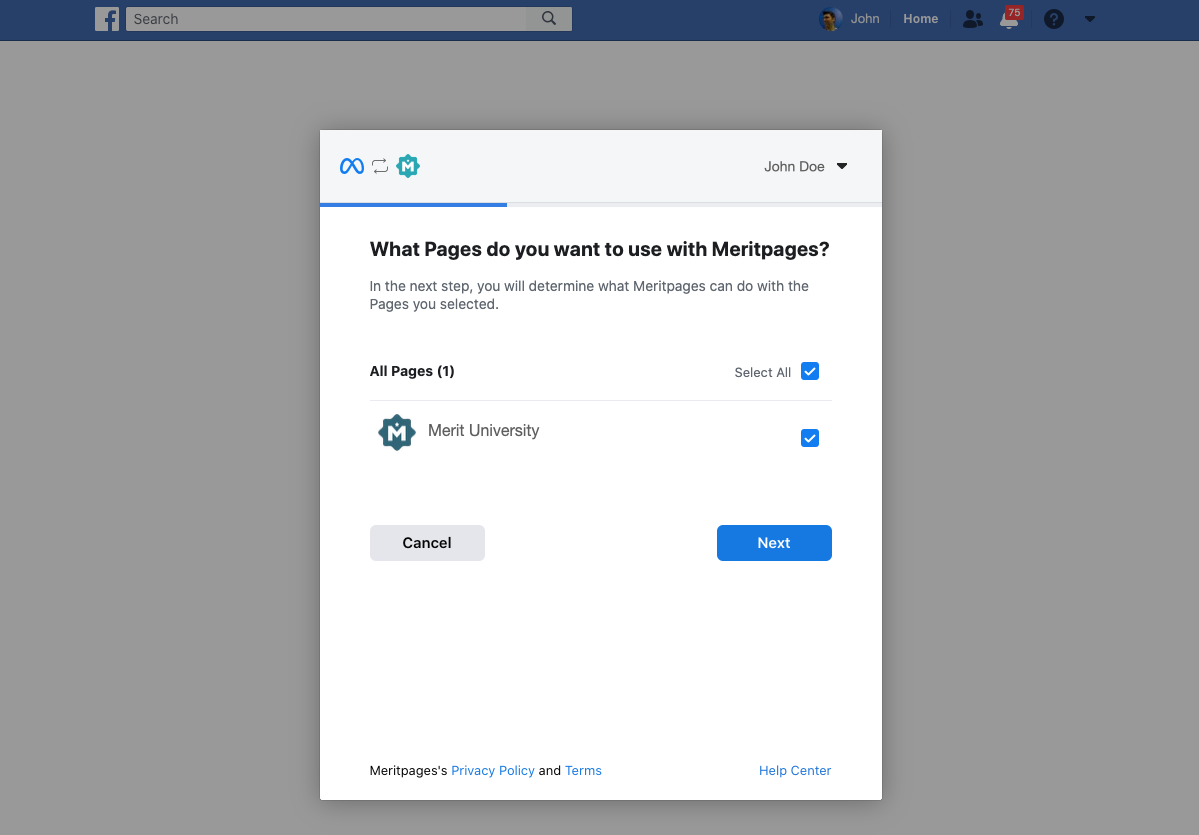The width and height of the screenshot is (1199, 835).
Task: Open notifications bell with 75 badge
Action: pyautogui.click(x=1010, y=19)
